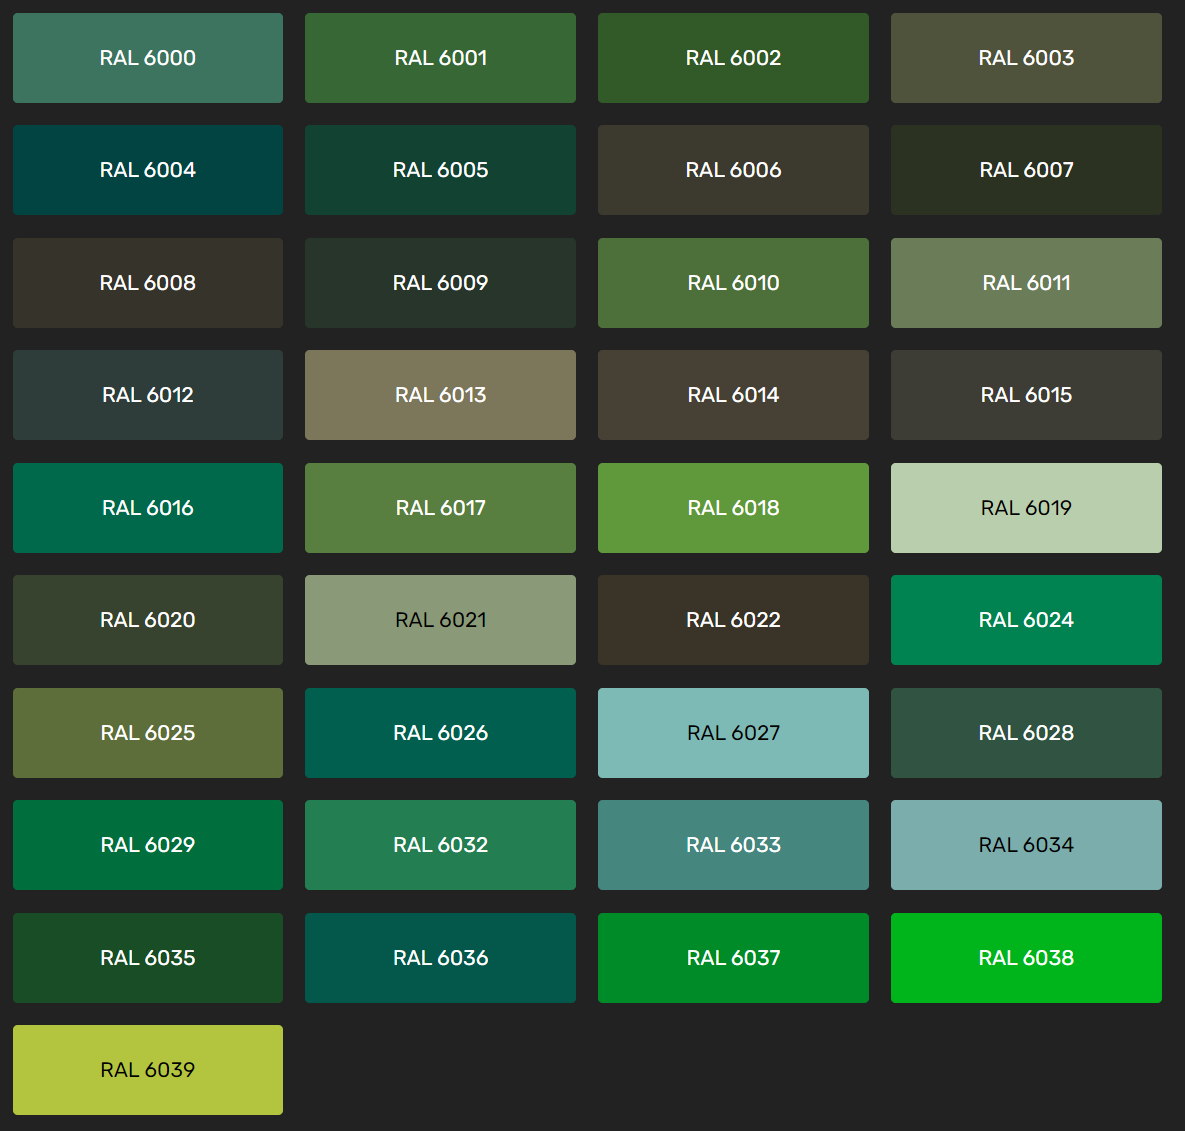Click the yellow-green RAL 6039 swatch
1185x1131 pixels.
tap(148, 1070)
